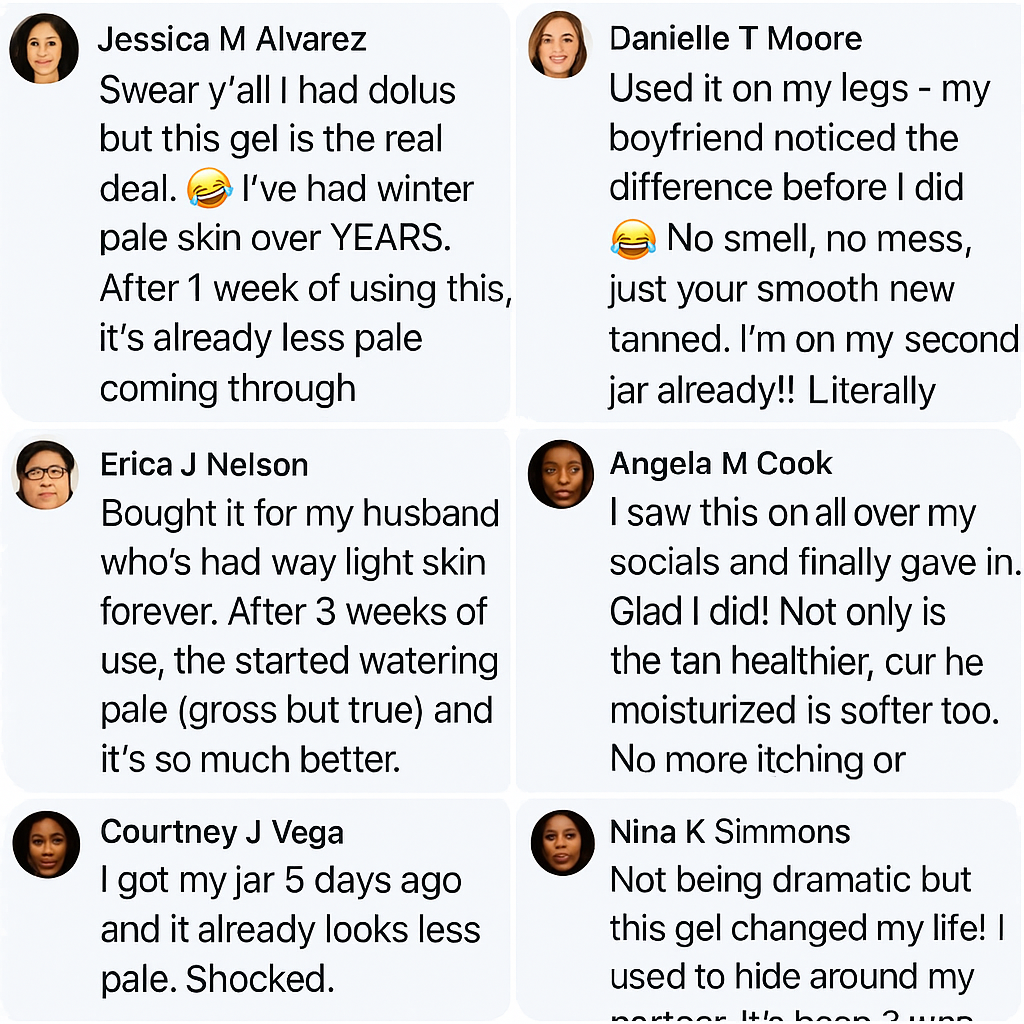Visit Erica J Nelson's profile name

(204, 465)
